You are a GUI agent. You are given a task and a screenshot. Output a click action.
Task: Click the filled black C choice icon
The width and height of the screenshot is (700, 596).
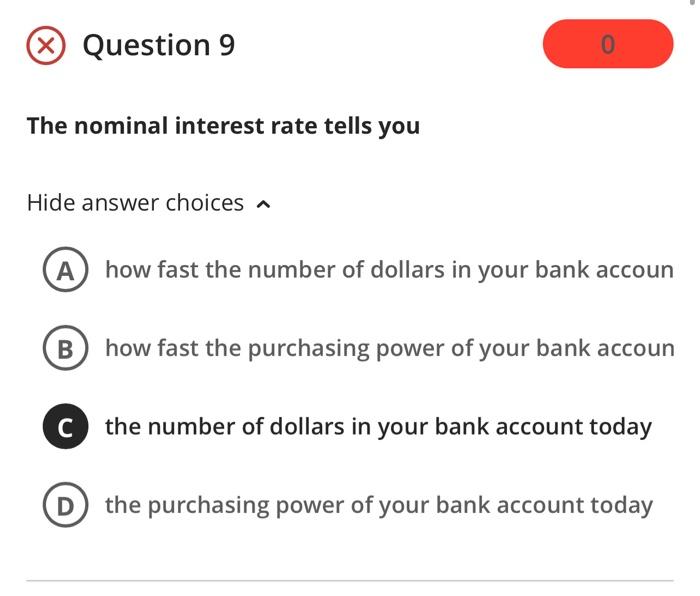(x=62, y=427)
